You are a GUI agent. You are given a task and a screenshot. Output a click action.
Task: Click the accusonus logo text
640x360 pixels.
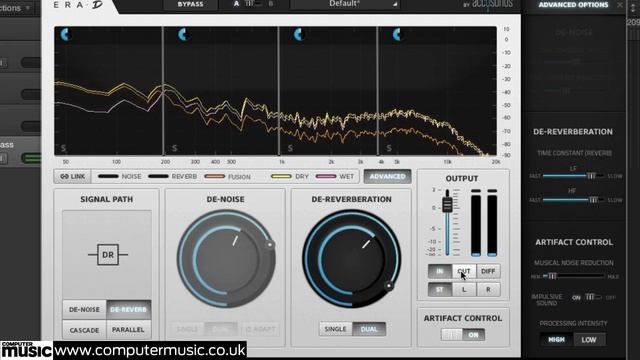point(492,4)
